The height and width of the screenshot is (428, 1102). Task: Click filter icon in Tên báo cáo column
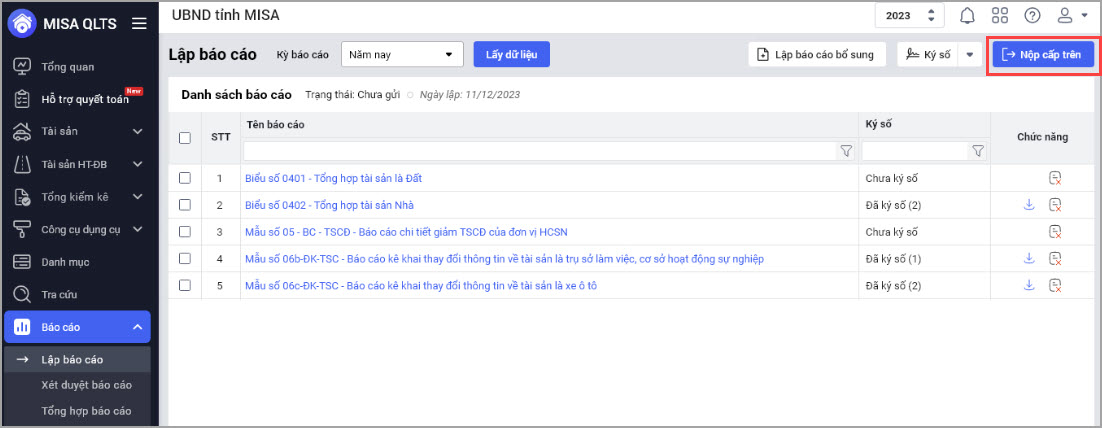[x=846, y=151]
